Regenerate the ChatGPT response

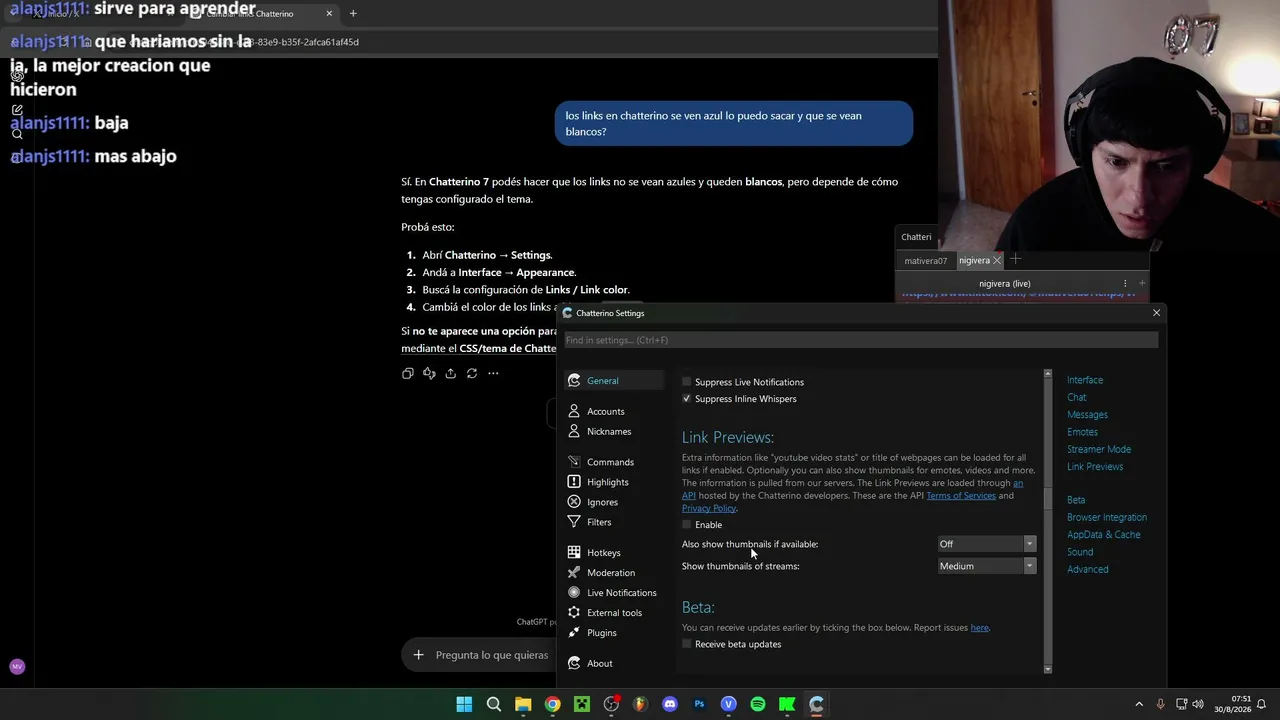click(472, 373)
